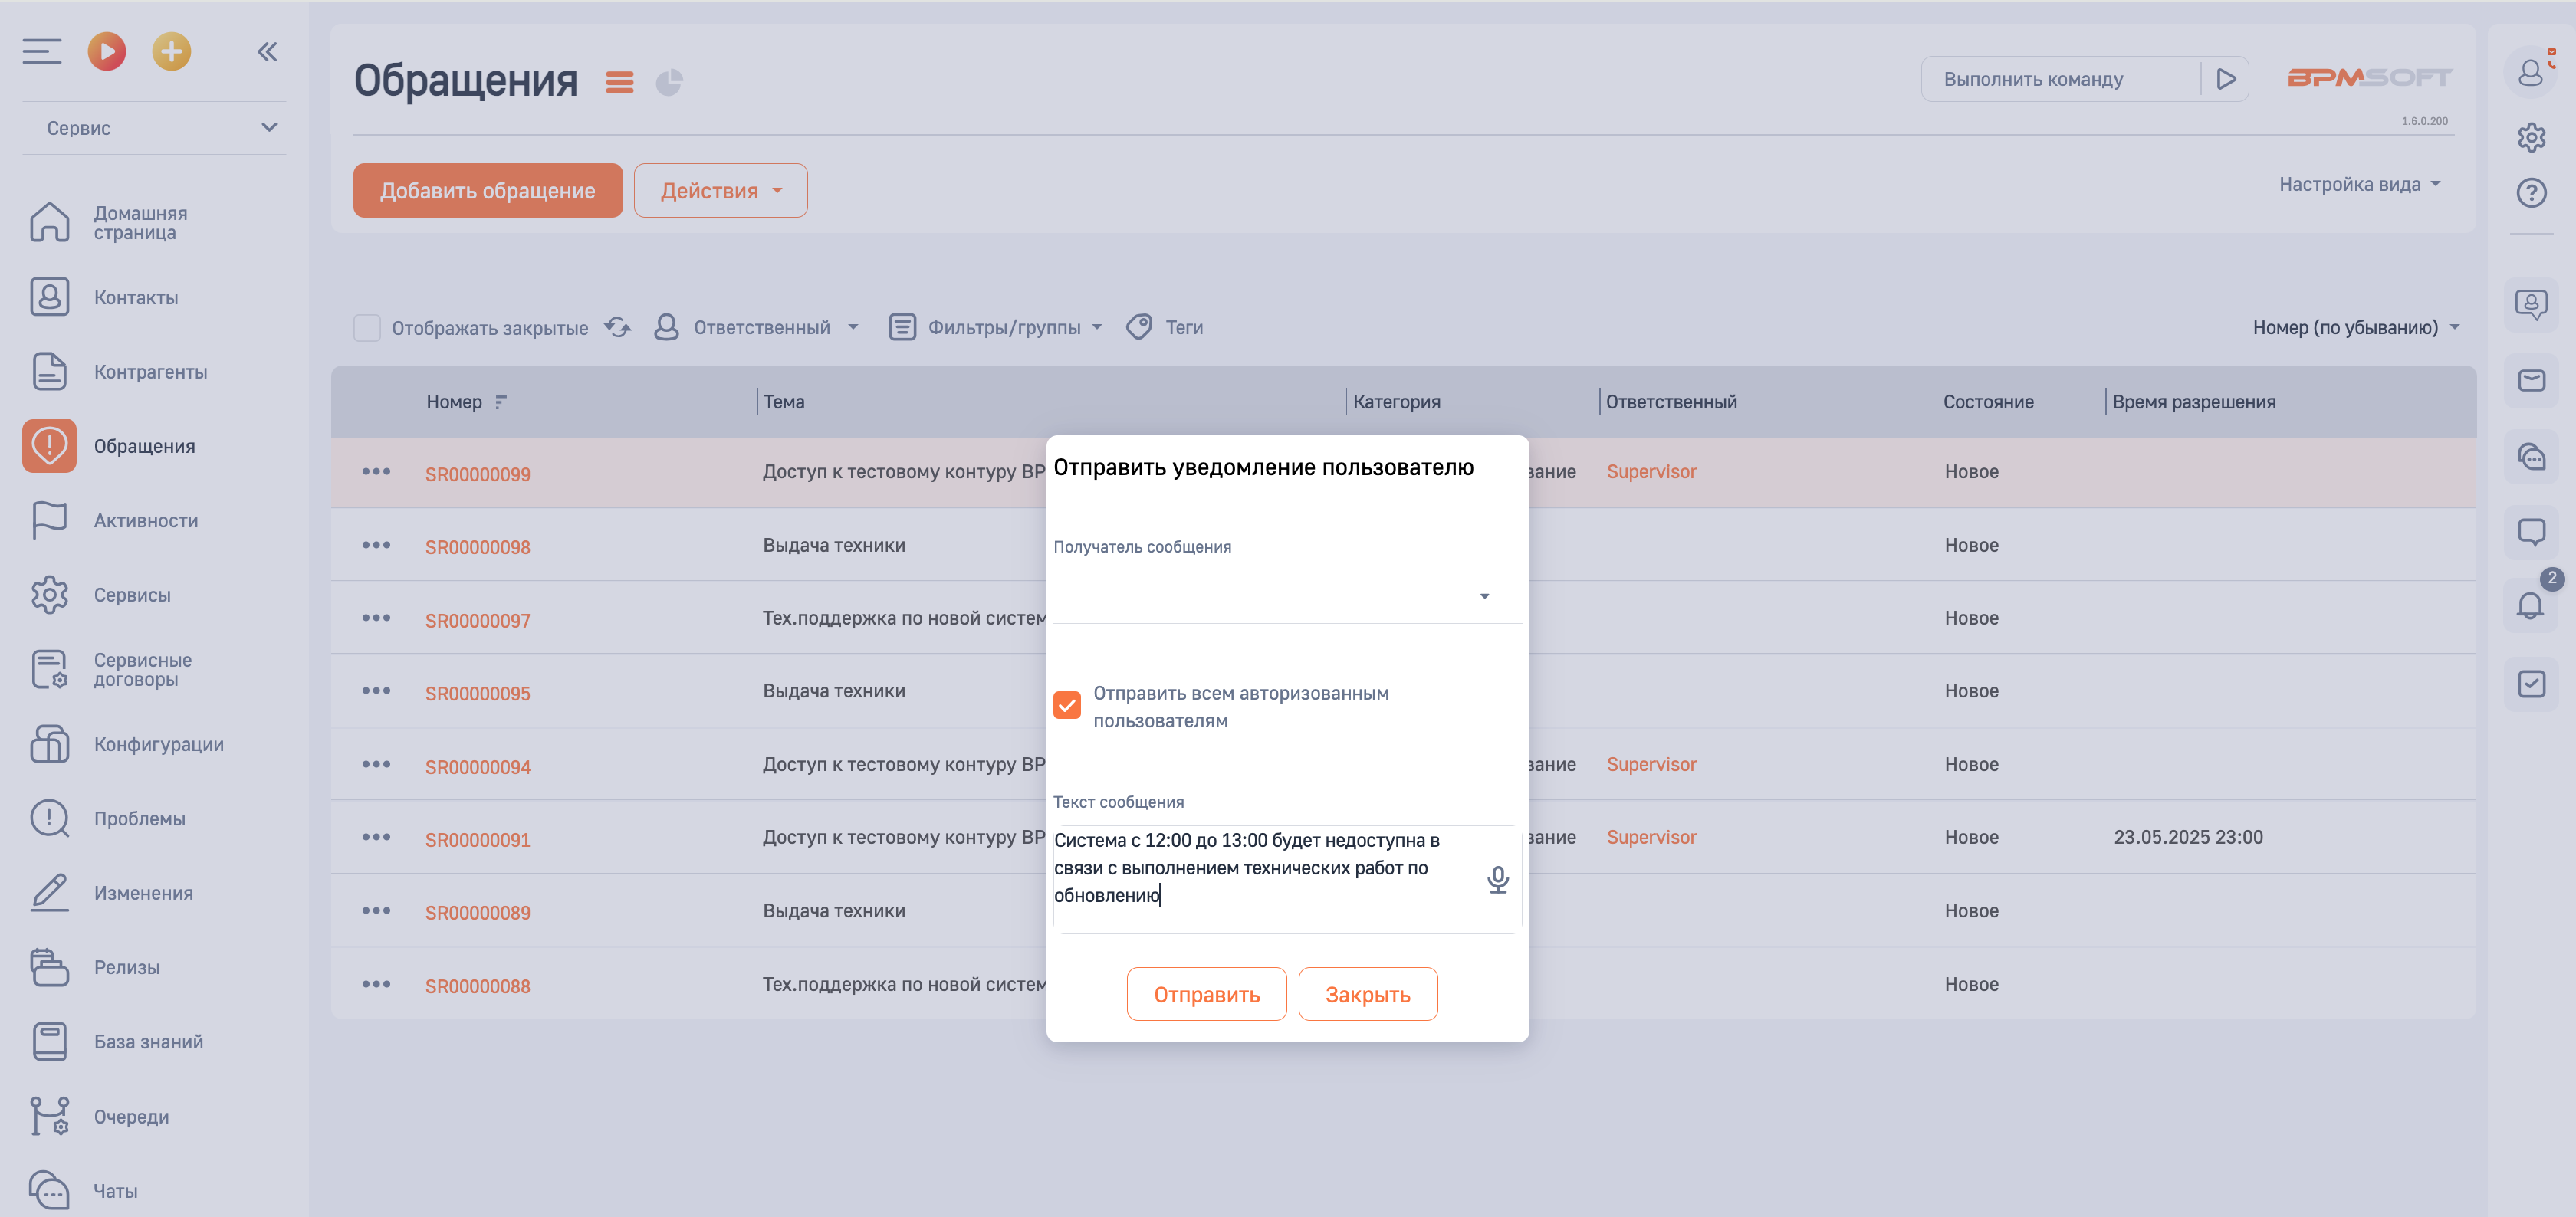The height and width of the screenshot is (1217, 2576).
Task: Collapse sidebar with double chevron icon
Action: [x=267, y=52]
